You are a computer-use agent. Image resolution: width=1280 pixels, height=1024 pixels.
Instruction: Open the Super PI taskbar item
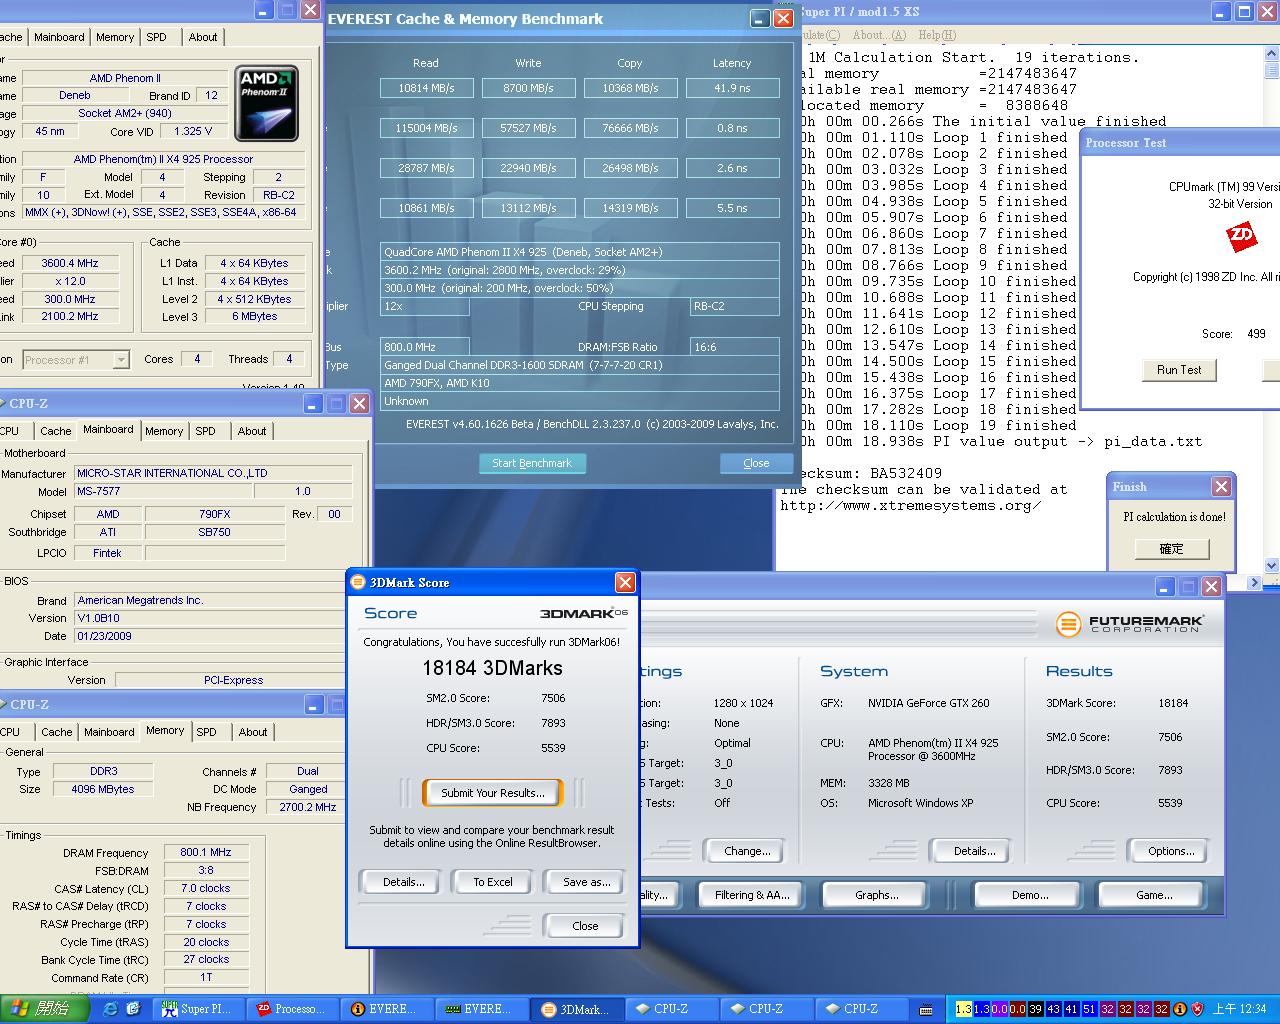[196, 1009]
